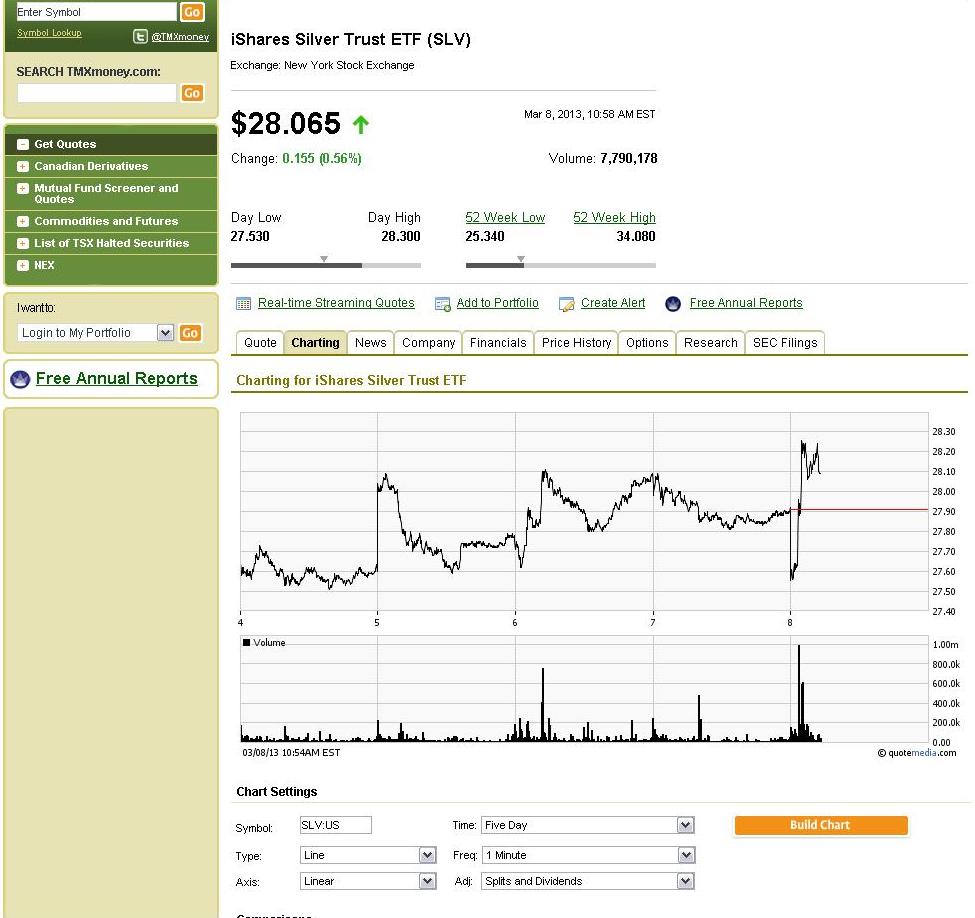Image resolution: width=975 pixels, height=918 pixels.
Task: Click the Volume bar chart area
Action: pyautogui.click(x=585, y=689)
